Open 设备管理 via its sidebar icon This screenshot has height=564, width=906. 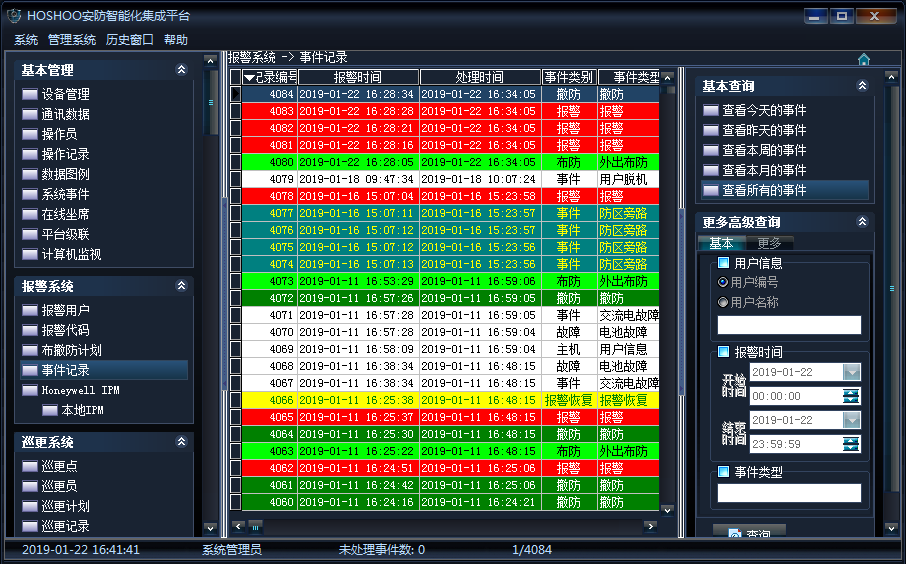(x=30, y=94)
